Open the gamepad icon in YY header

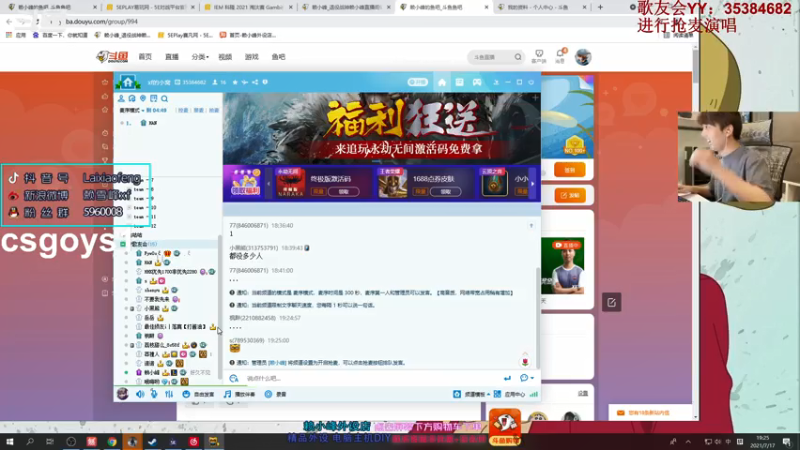pyautogui.click(x=477, y=82)
